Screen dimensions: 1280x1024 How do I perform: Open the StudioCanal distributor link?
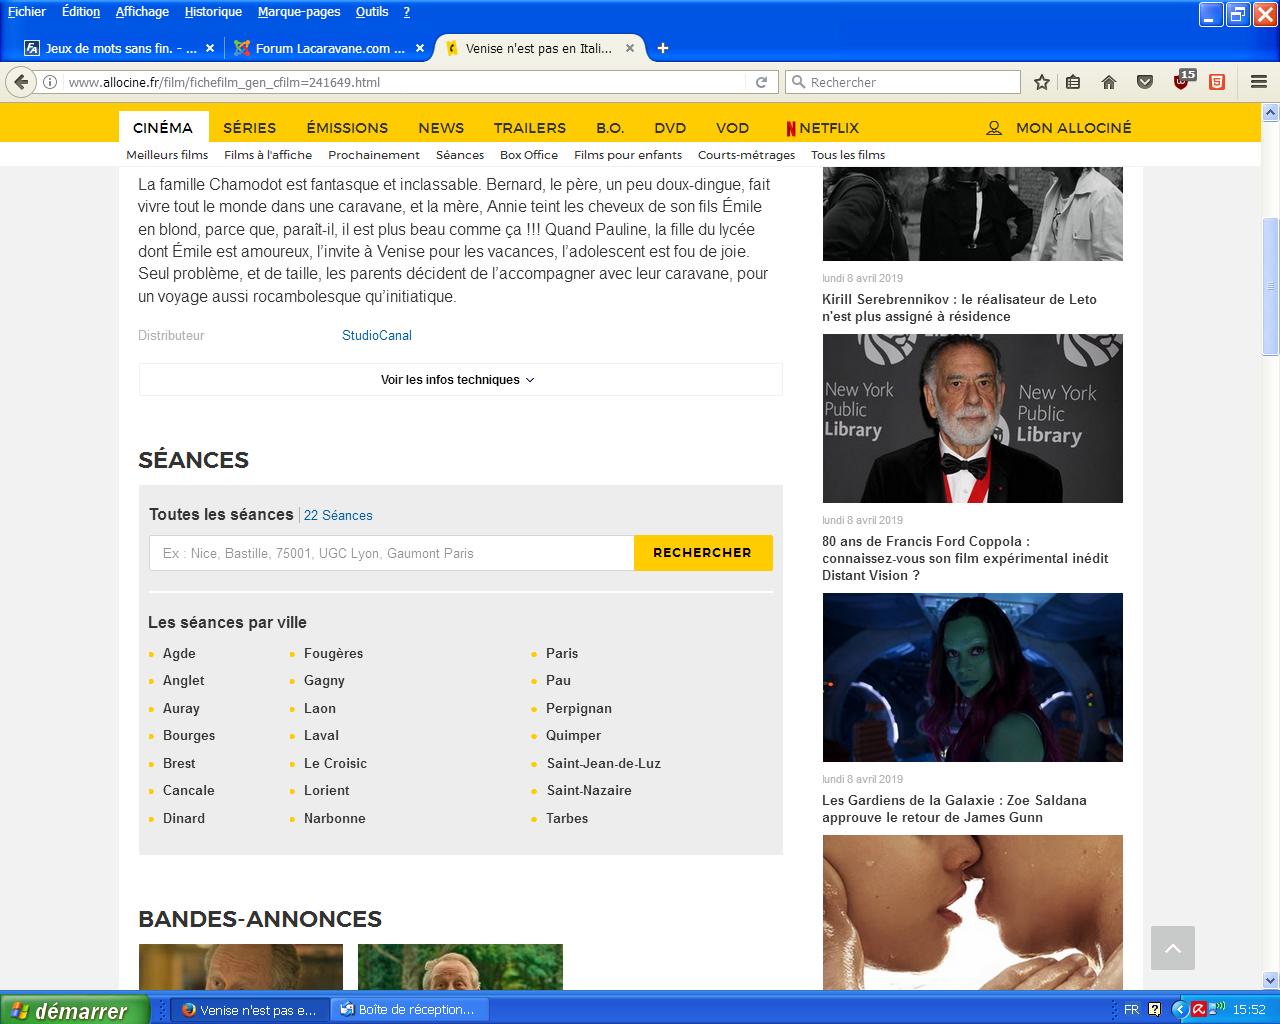pos(377,336)
